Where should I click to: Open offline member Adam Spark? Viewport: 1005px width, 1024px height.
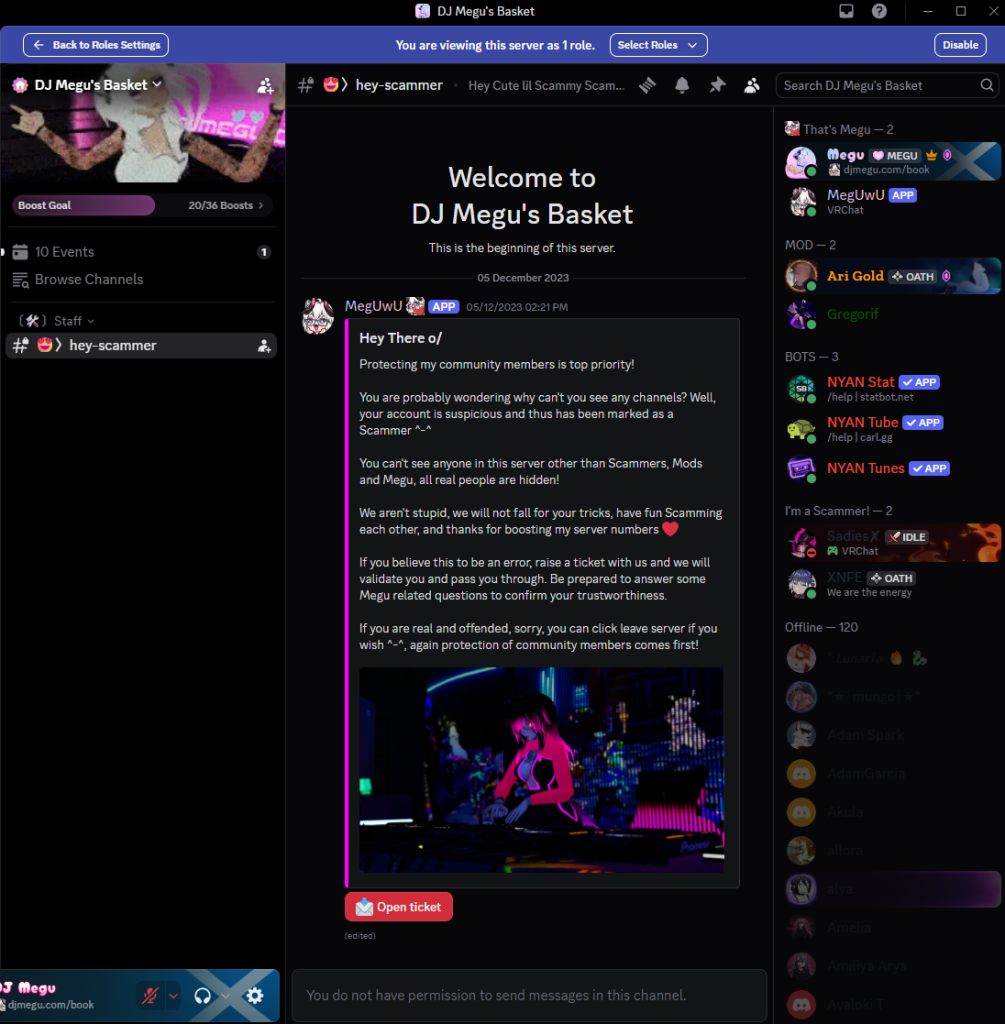pos(892,735)
